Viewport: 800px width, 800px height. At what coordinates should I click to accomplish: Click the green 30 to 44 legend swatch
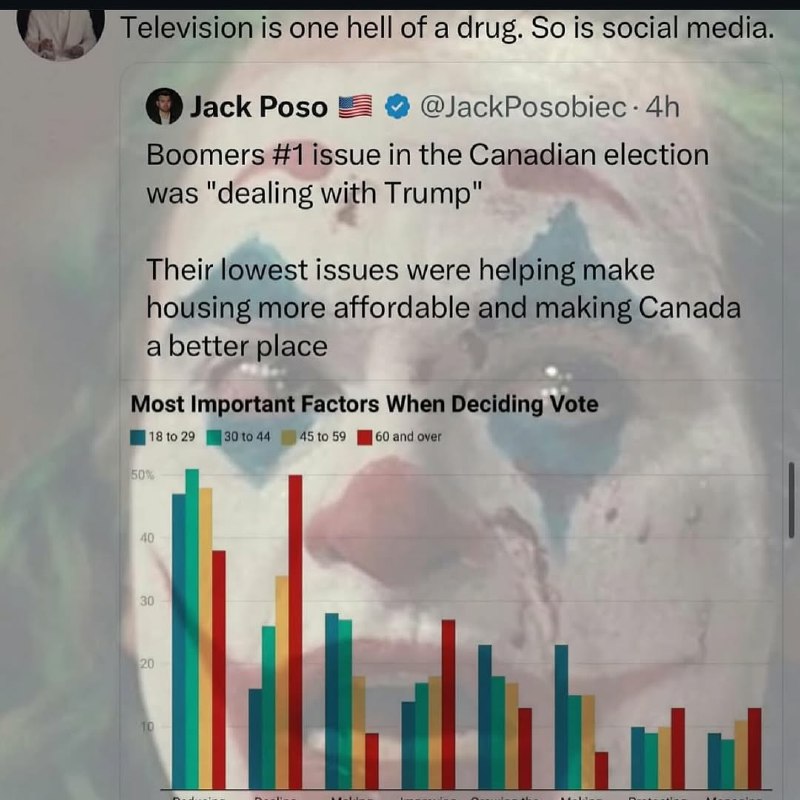[x=214, y=437]
